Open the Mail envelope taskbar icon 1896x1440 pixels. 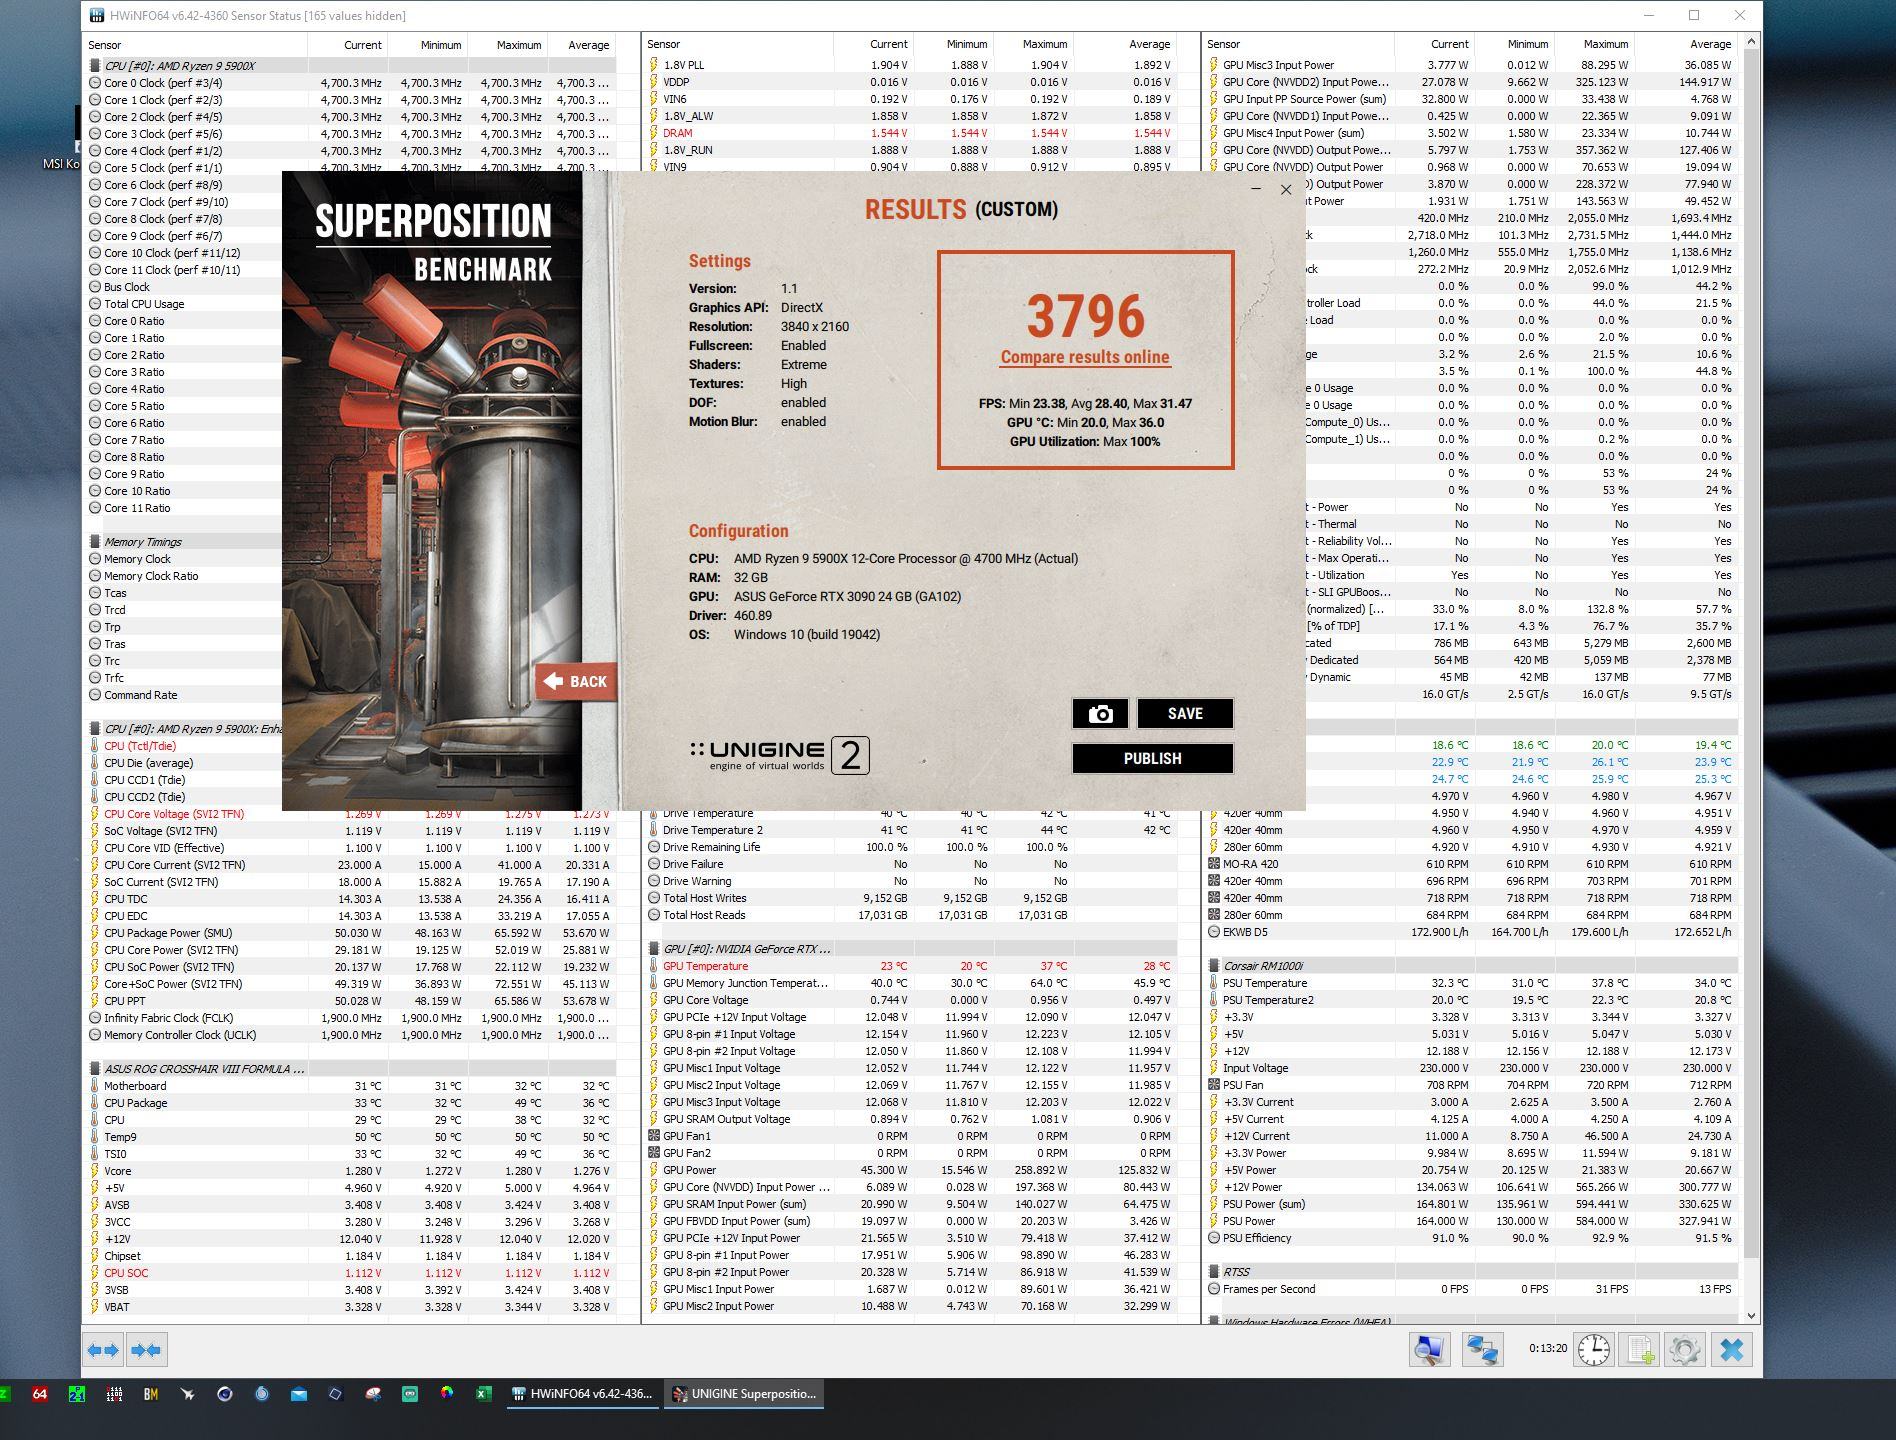[299, 1394]
